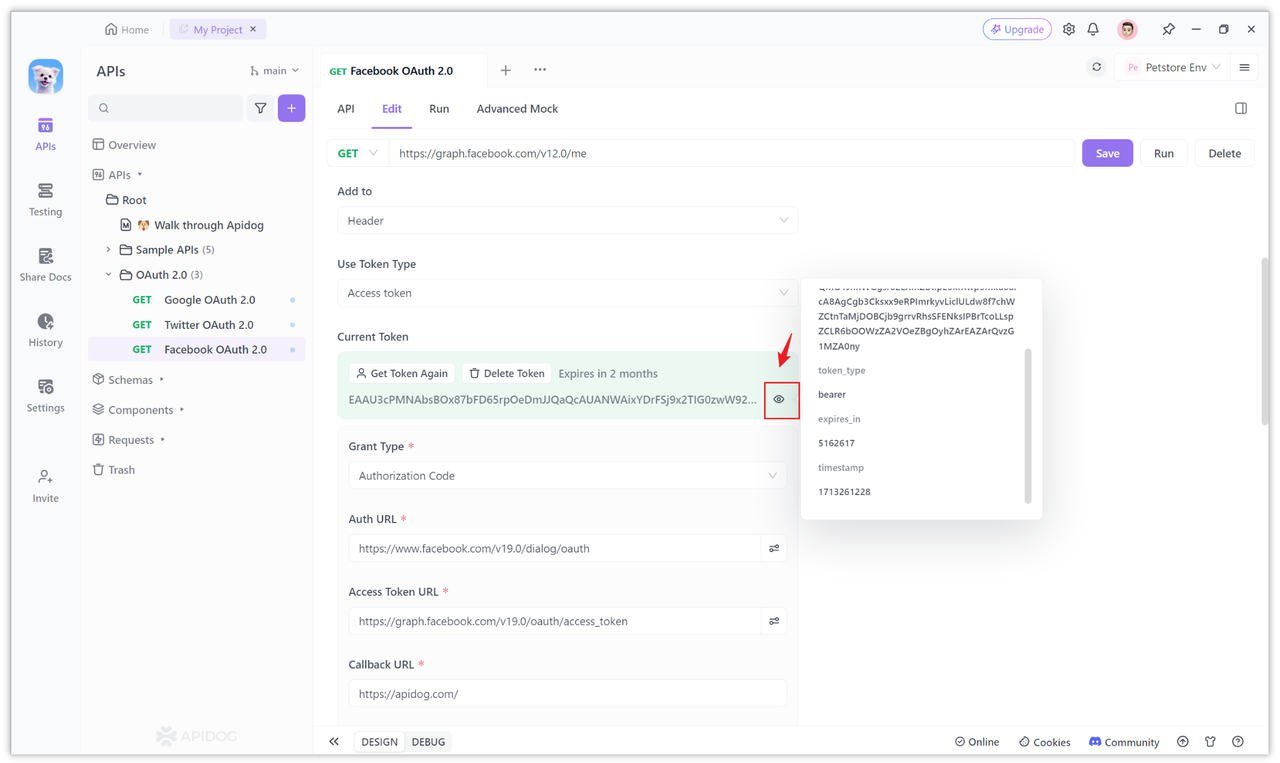Click the user avatar in title bar
Viewport: 1280px width, 763px height.
1127,29
